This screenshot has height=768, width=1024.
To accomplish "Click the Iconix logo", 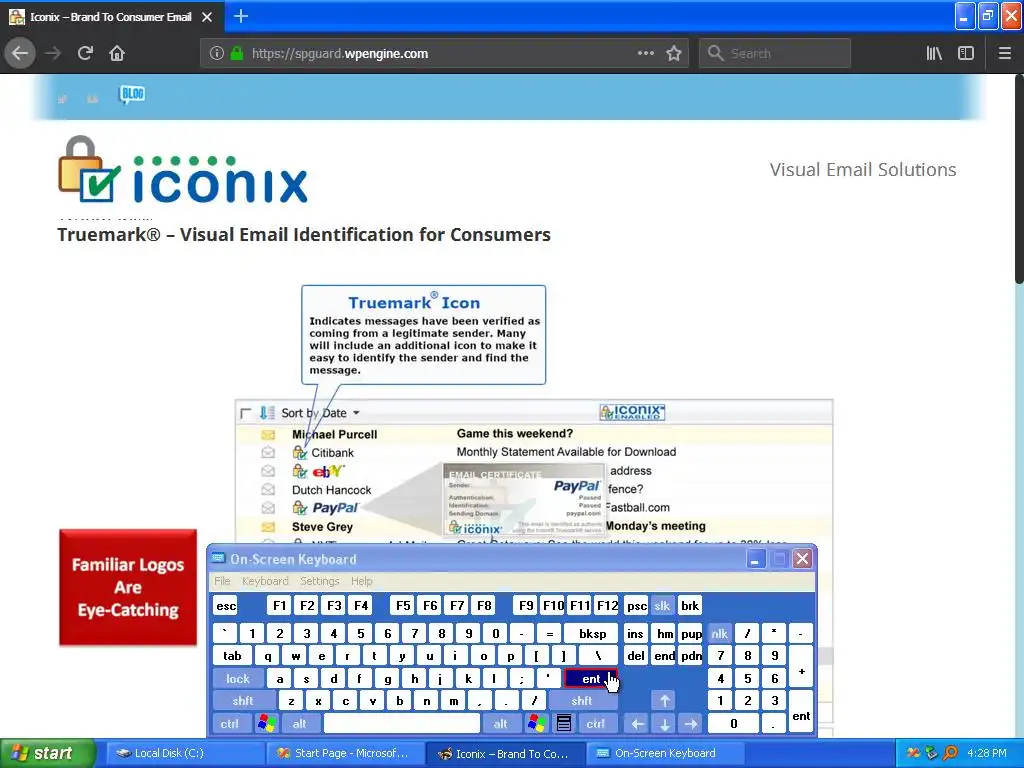I will 183,170.
